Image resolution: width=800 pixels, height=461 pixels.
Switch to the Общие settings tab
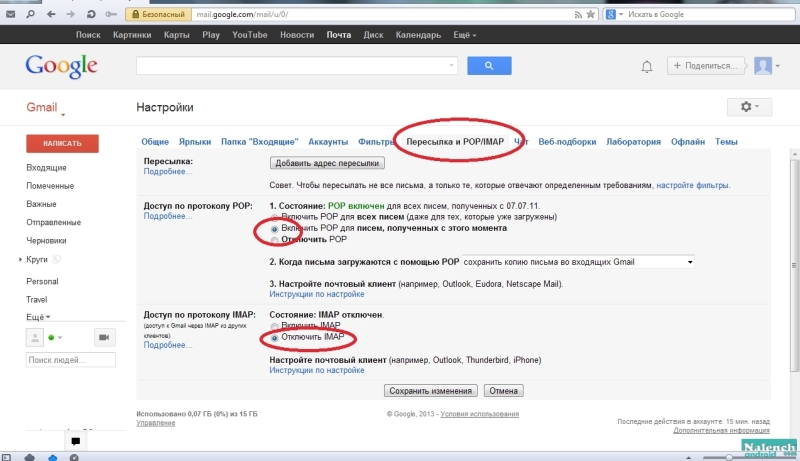(x=155, y=142)
